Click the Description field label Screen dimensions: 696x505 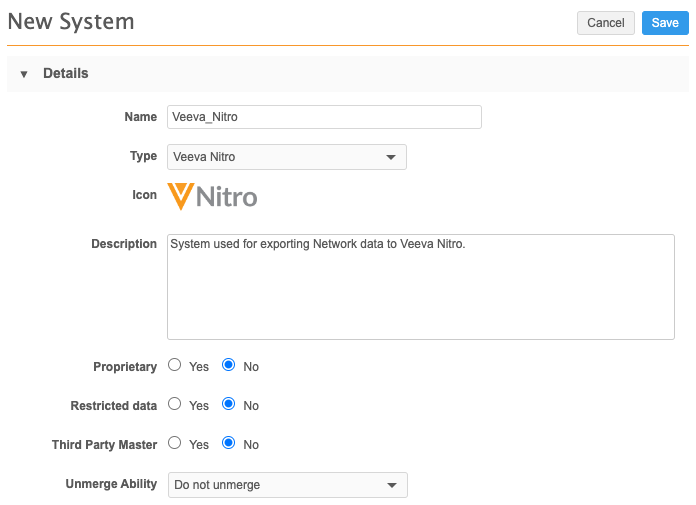click(124, 244)
